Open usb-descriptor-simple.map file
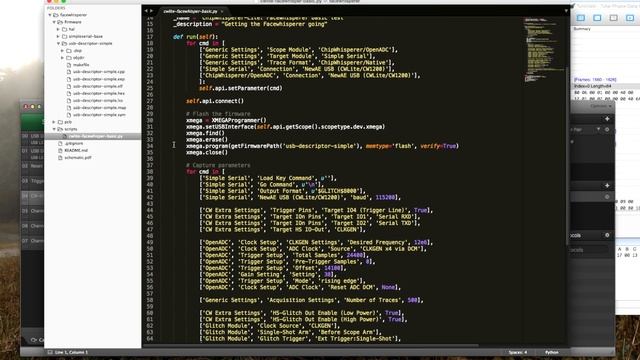 (99, 108)
